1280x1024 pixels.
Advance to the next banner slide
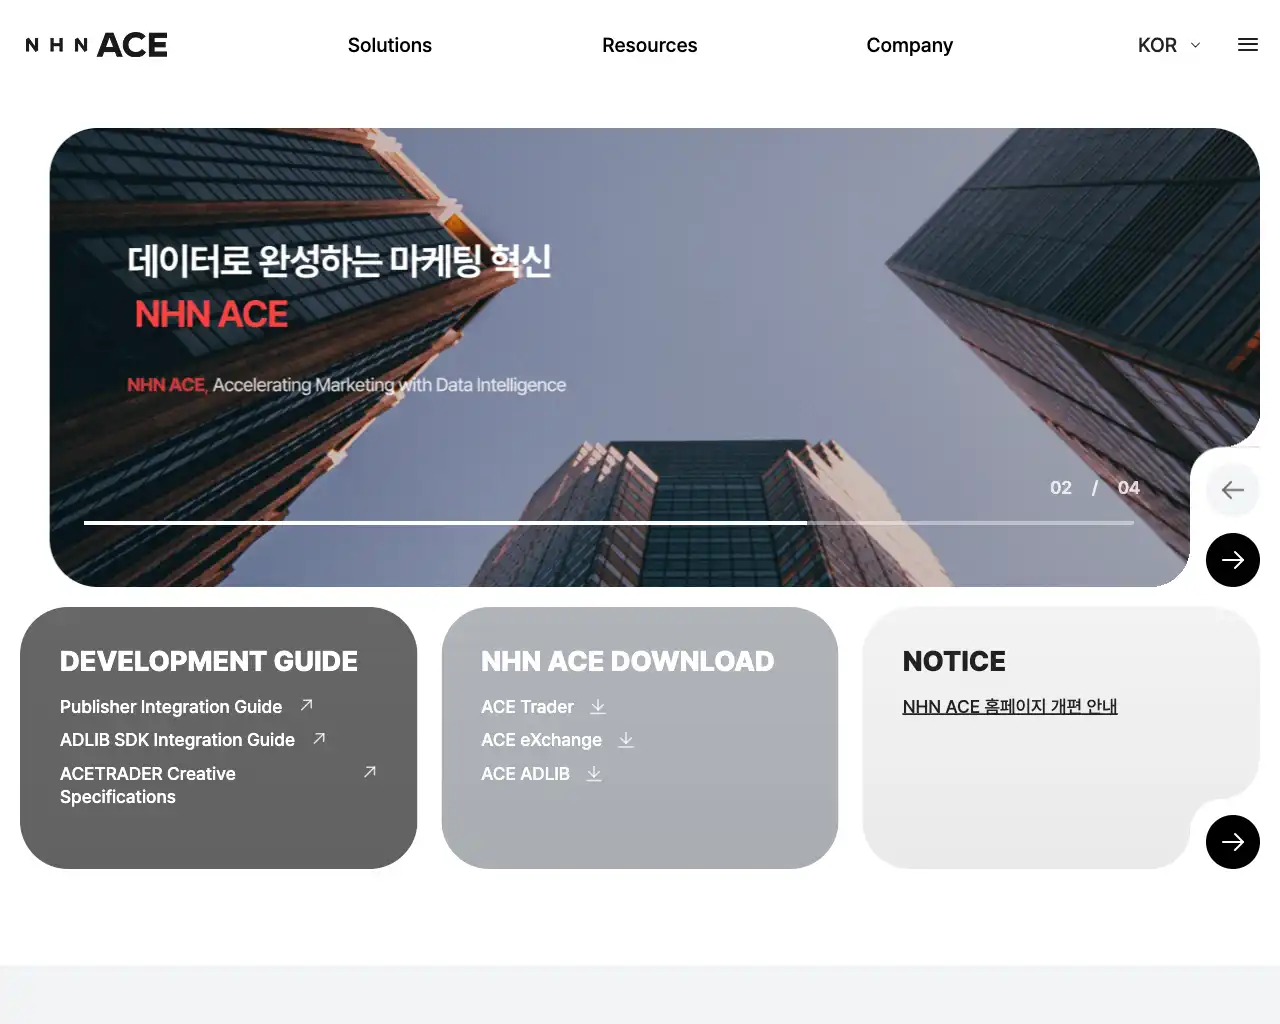(x=1232, y=560)
